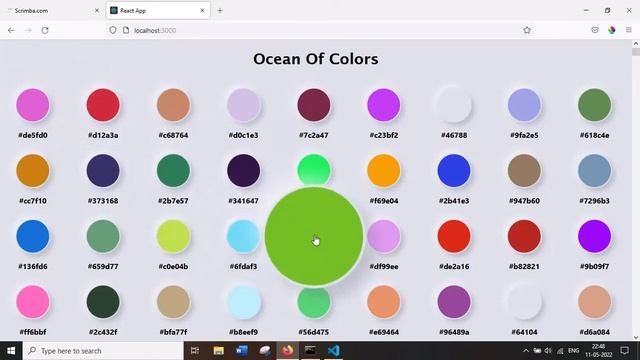Select the #c68764 tan color circle
640x360 pixels.
coord(173,105)
